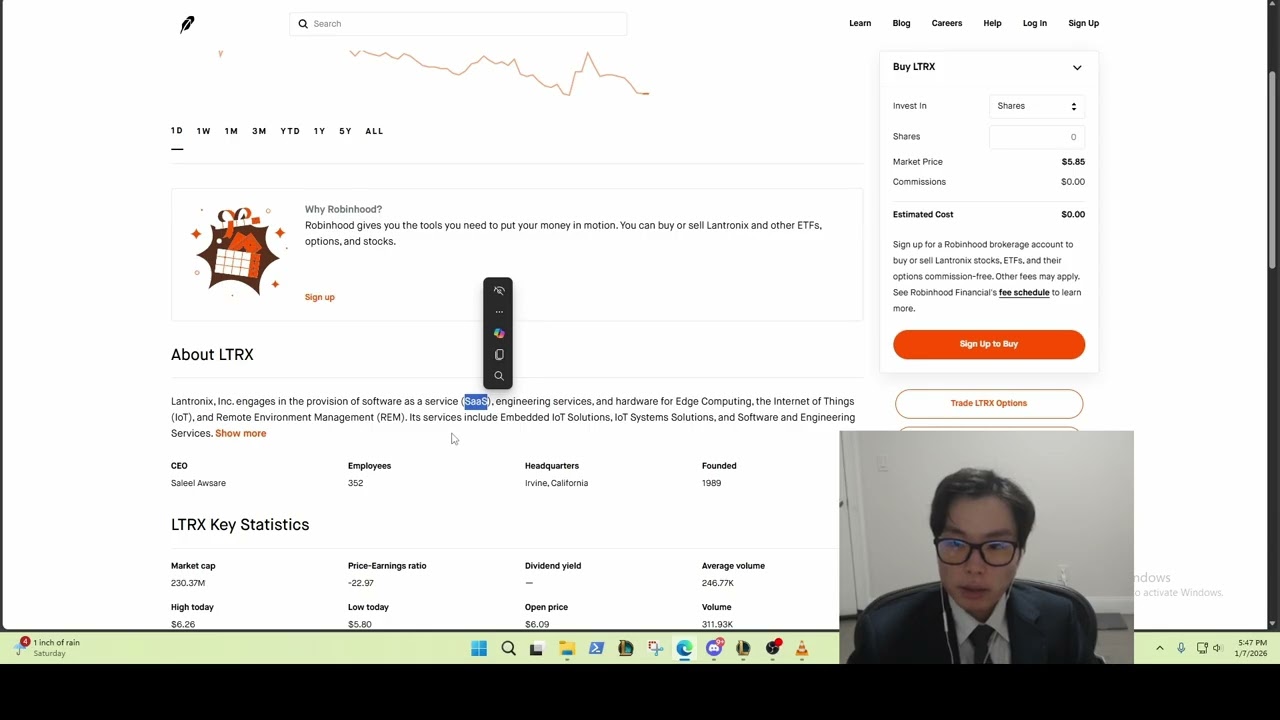1280x720 pixels.
Task: Open VLC media player from the taskbar
Action: tap(802, 649)
